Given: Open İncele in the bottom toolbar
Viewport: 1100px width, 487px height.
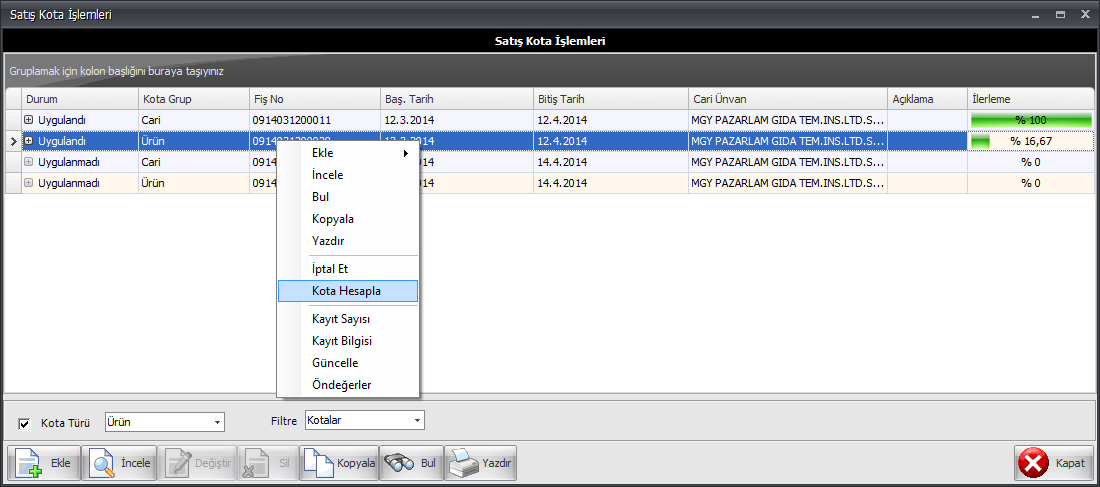Looking at the screenshot, I should click(119, 463).
